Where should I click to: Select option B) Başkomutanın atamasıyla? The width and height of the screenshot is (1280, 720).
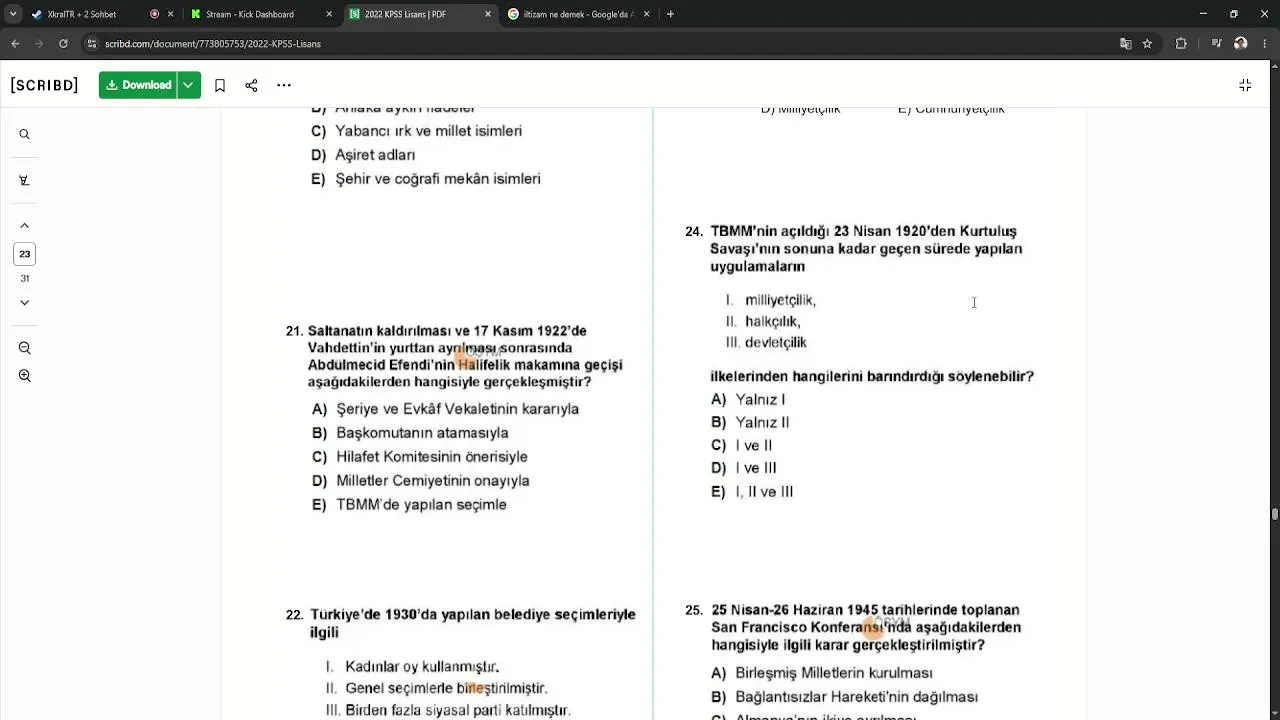[x=410, y=433]
